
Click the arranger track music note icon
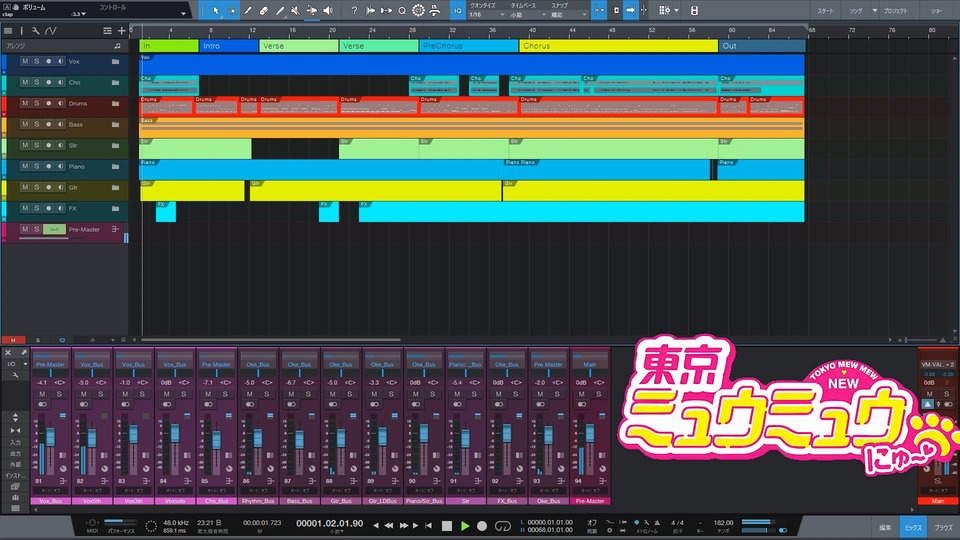117,46
